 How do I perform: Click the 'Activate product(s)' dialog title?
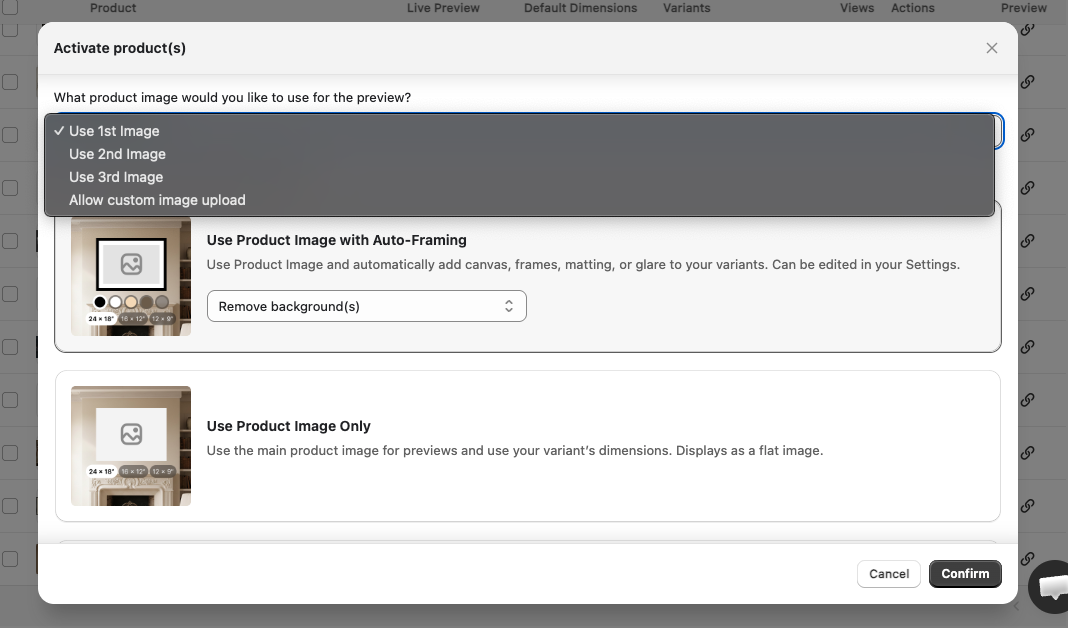(120, 48)
